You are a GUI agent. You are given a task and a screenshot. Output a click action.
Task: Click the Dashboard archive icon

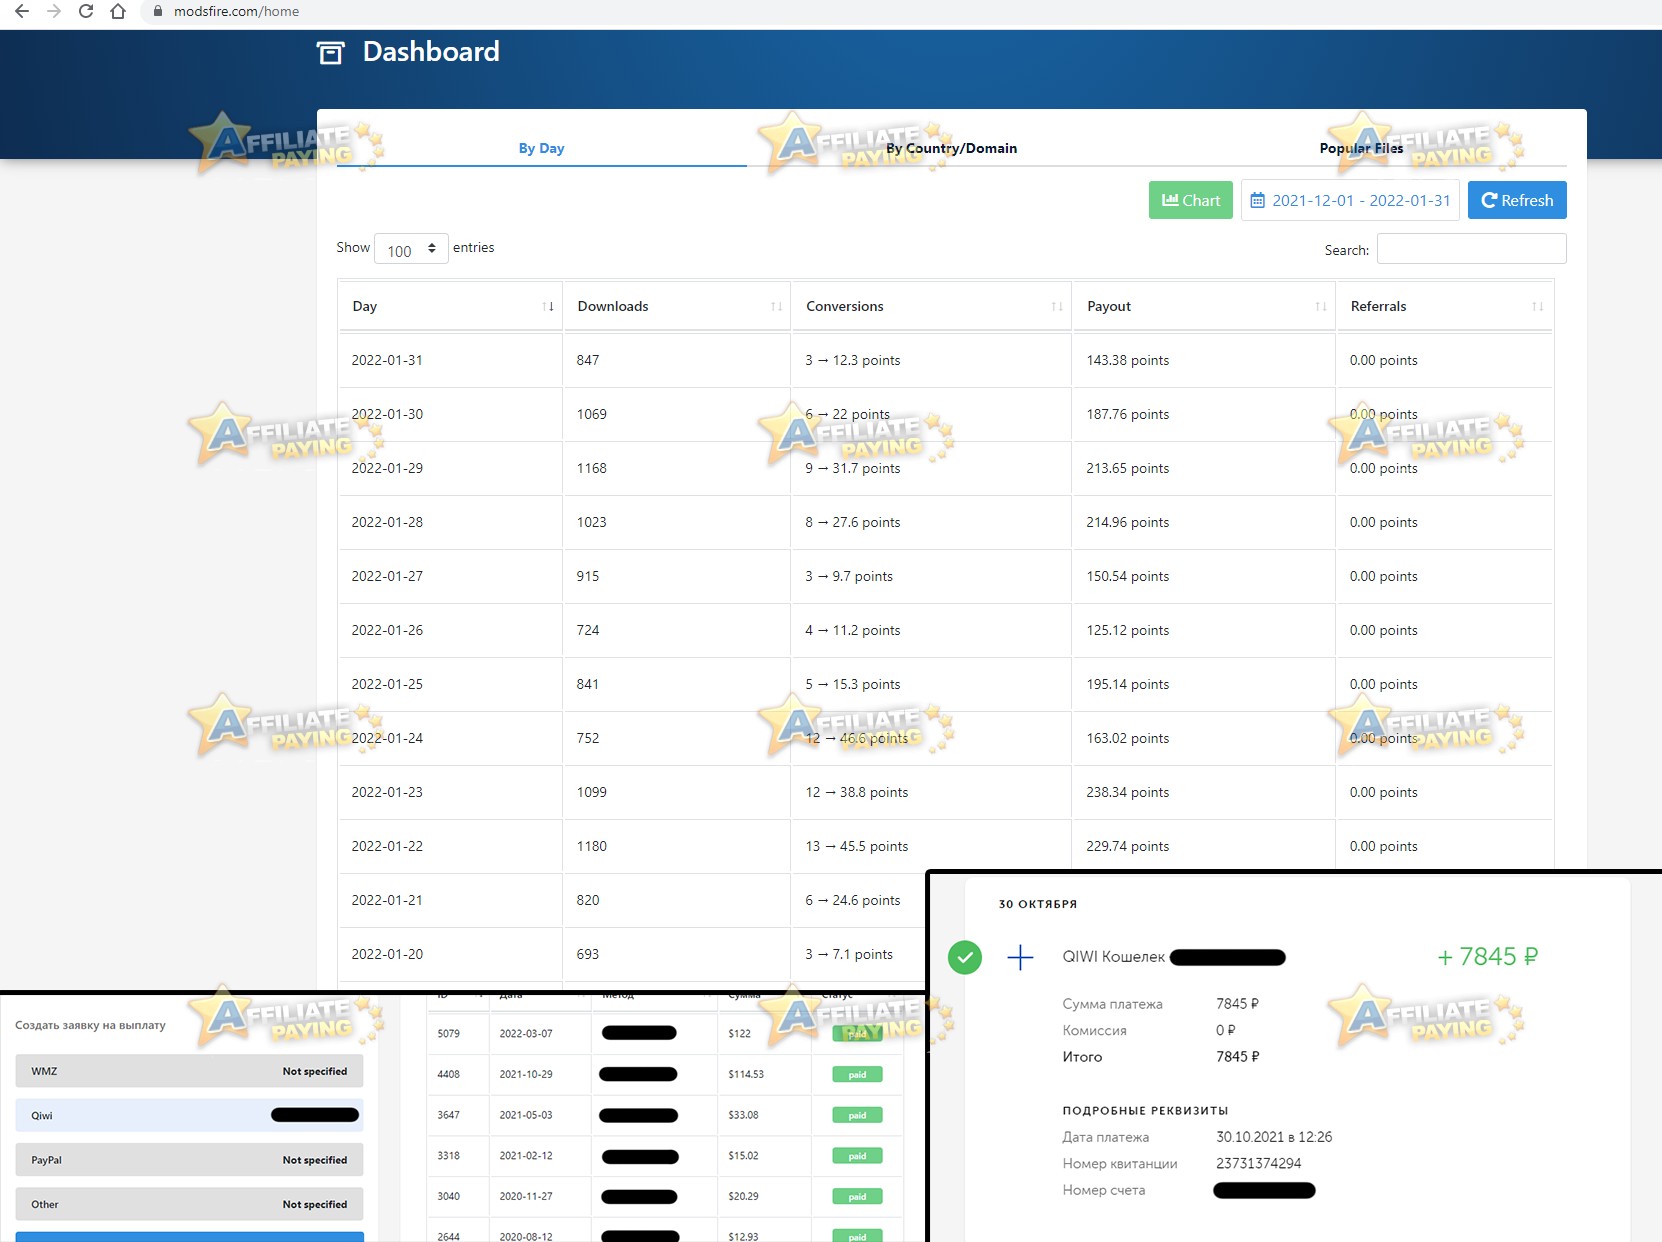click(x=330, y=52)
